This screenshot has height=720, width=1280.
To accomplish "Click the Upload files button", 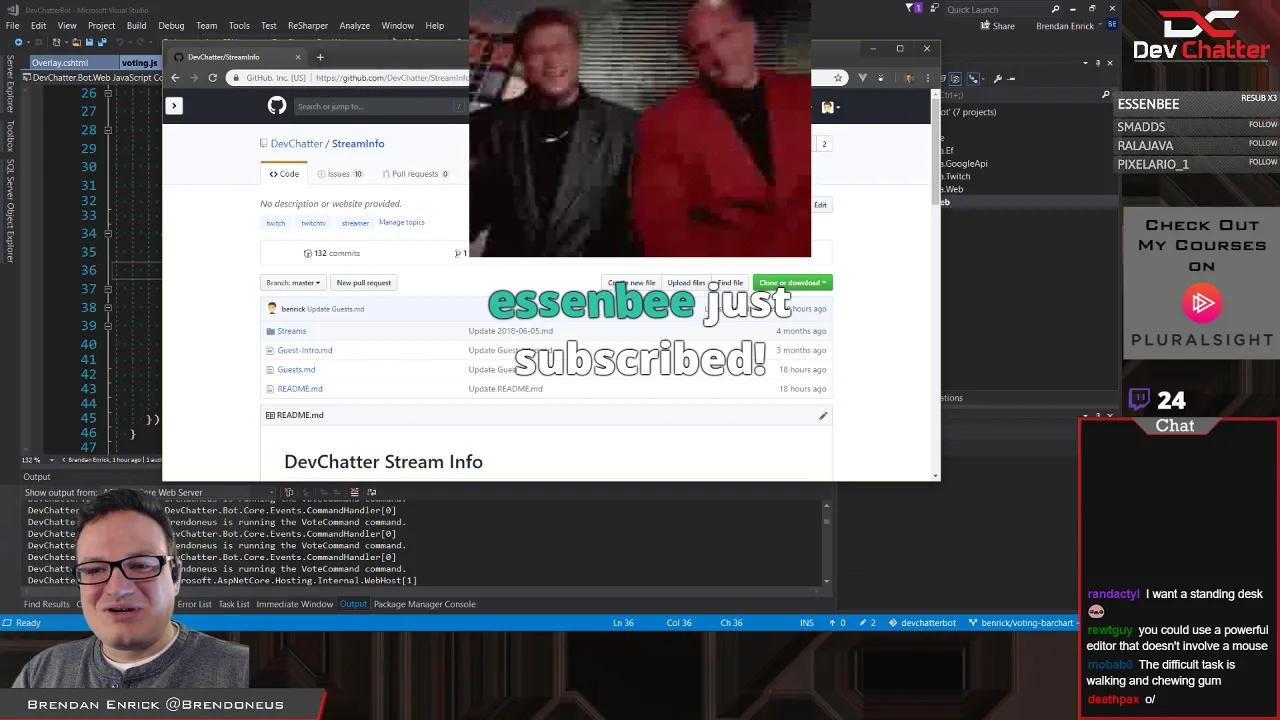I will (686, 283).
